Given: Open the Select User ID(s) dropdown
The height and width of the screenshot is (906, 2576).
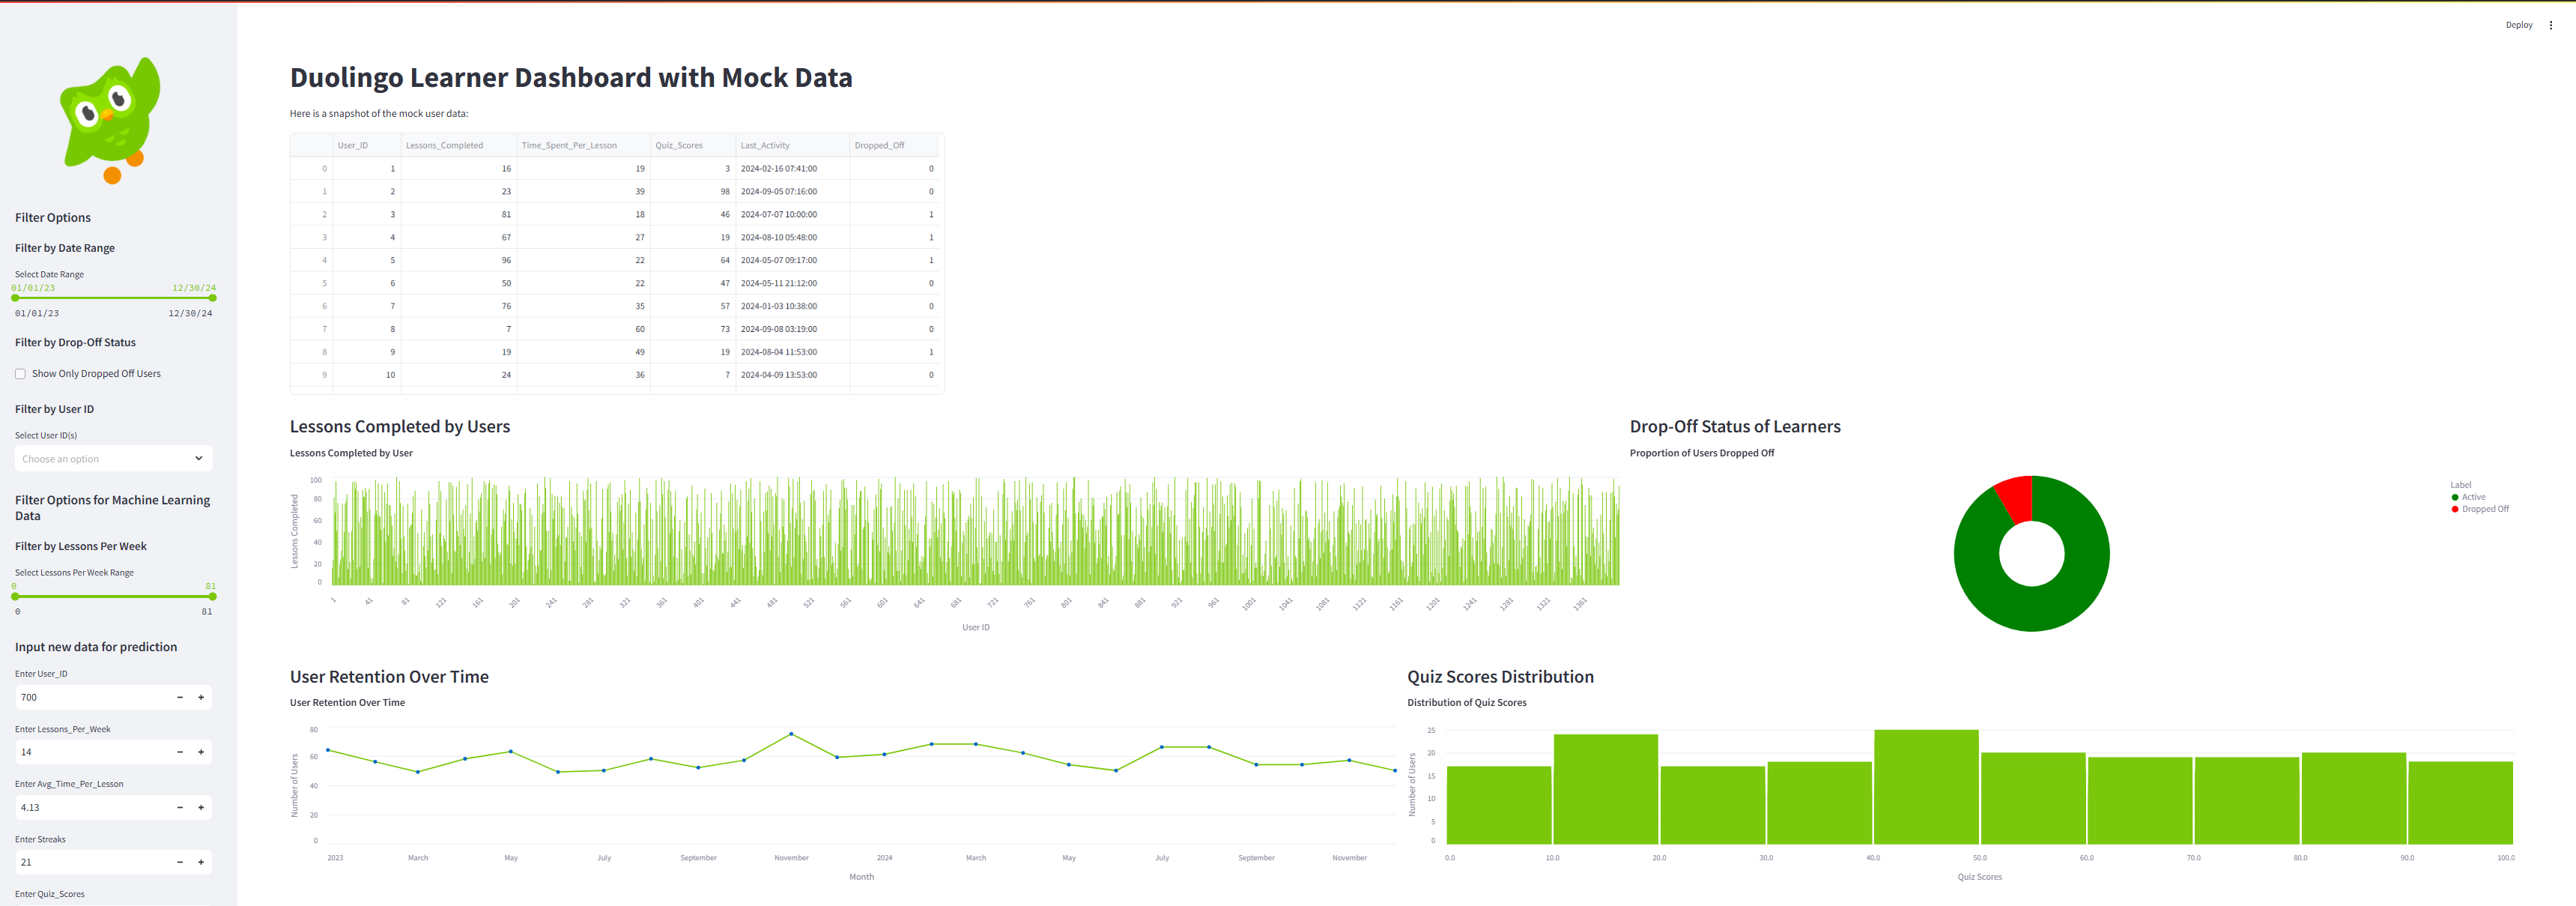Looking at the screenshot, I should click(113, 459).
